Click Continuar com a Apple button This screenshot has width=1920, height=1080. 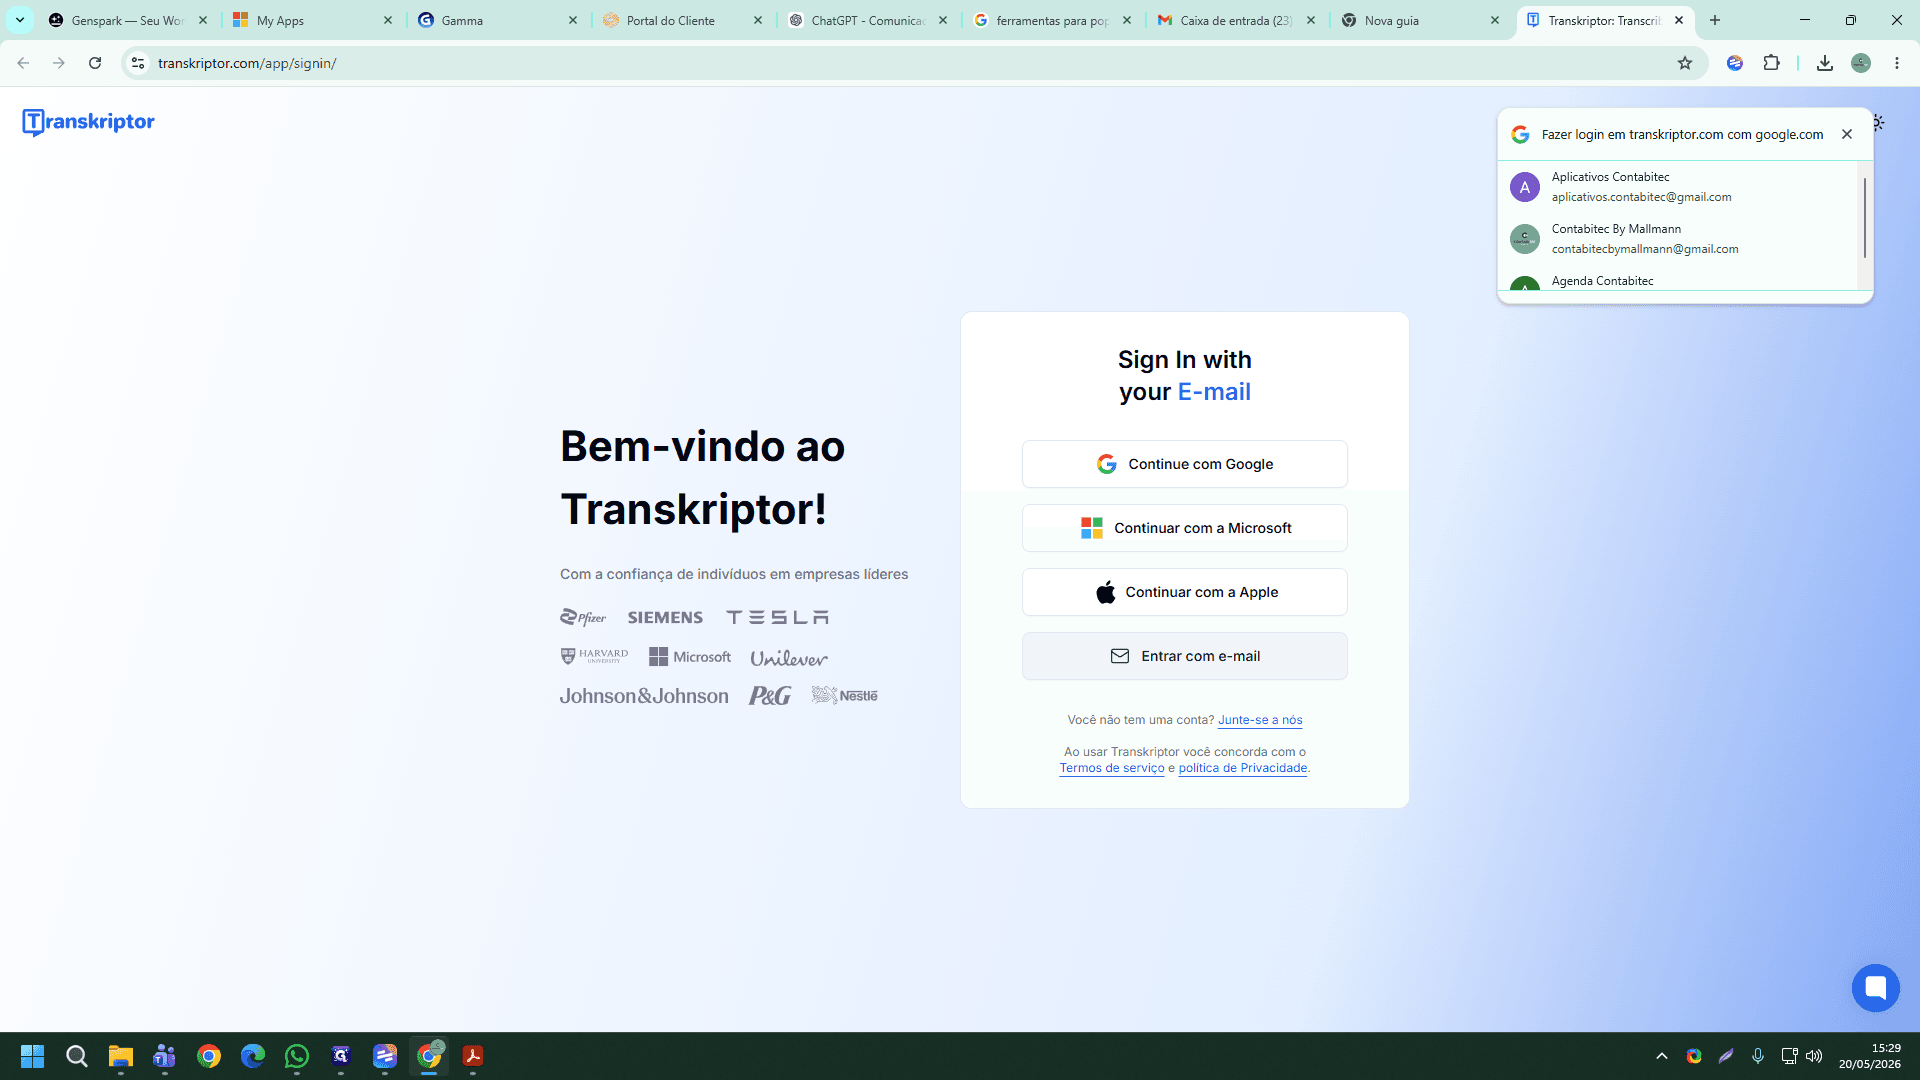1185,592
